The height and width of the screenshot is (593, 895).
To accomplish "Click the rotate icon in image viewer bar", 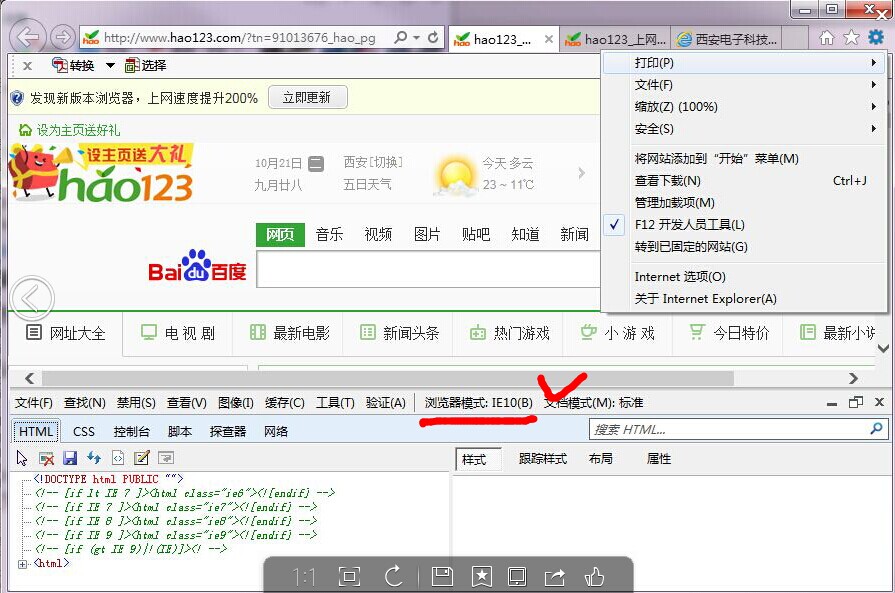I will tap(393, 576).
